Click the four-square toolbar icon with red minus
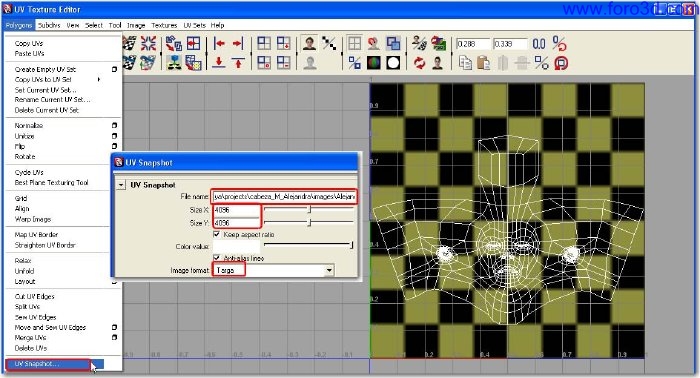 (283, 63)
